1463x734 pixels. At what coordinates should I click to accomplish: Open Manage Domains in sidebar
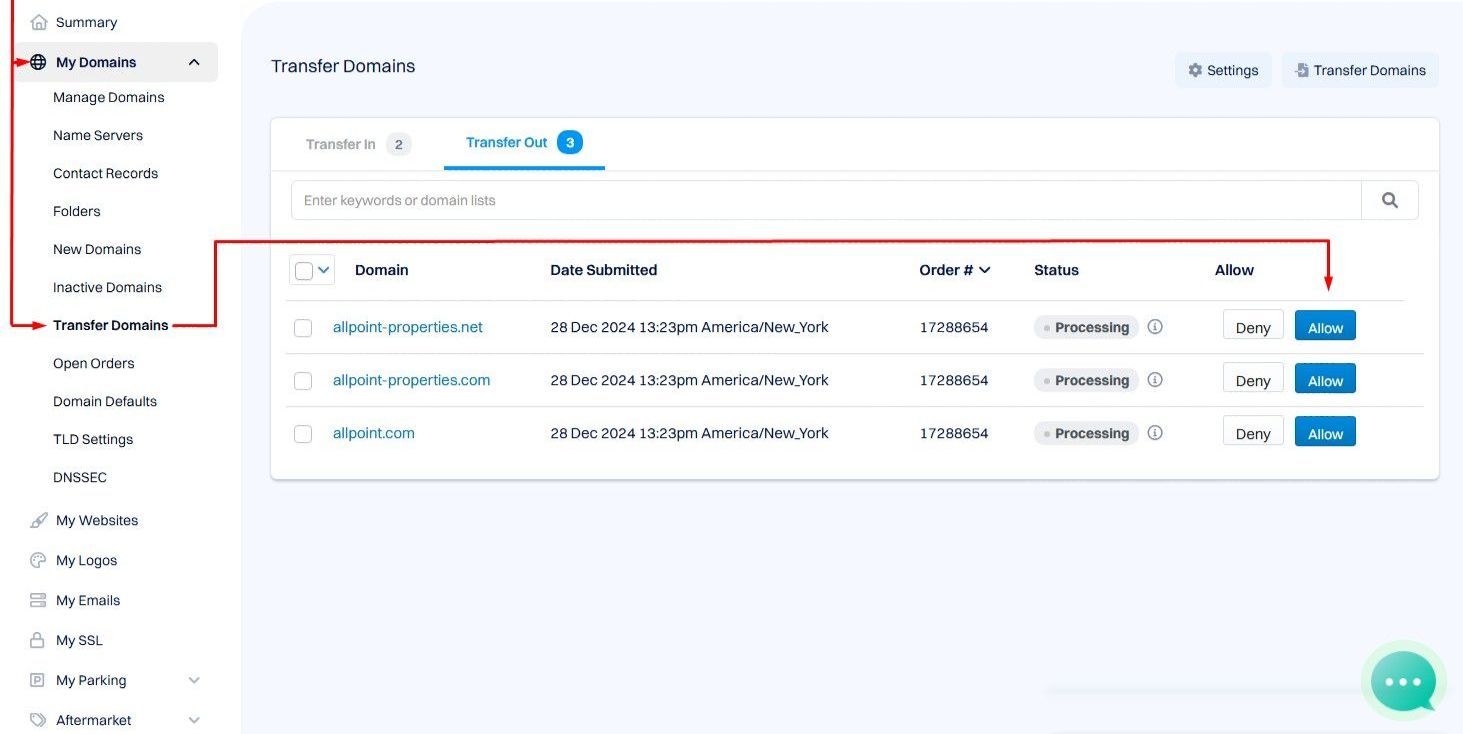coord(109,97)
